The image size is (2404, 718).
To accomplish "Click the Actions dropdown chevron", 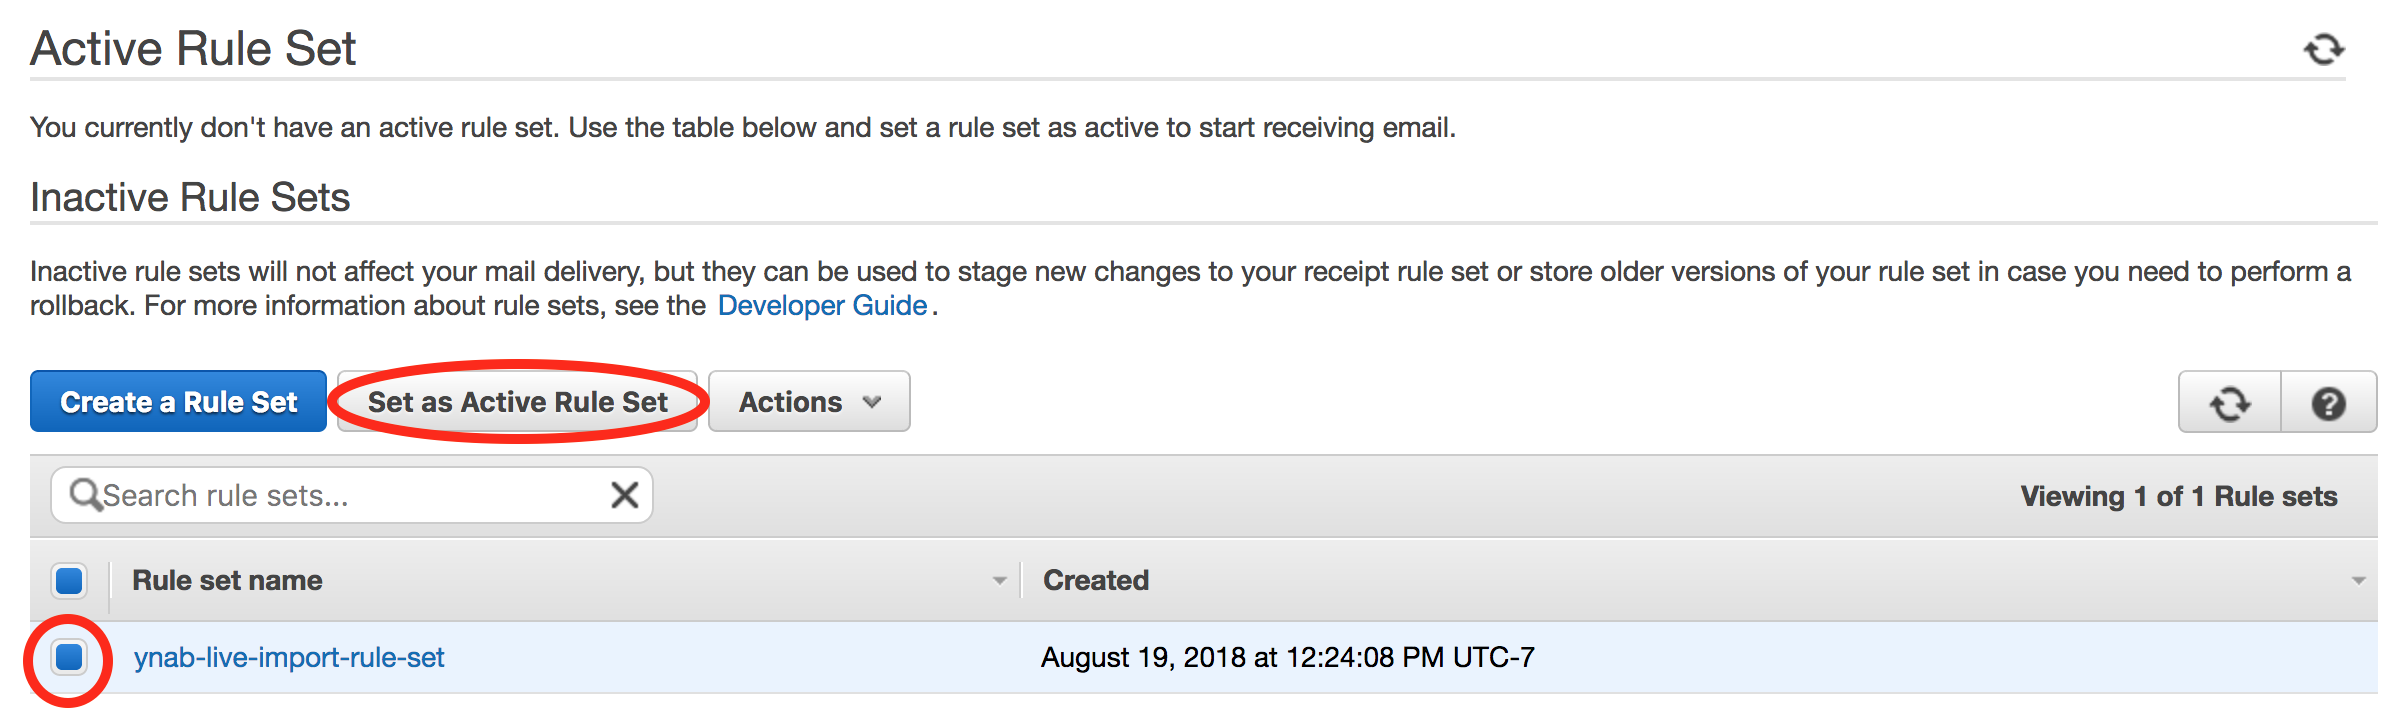I will pyautogui.click(x=872, y=402).
